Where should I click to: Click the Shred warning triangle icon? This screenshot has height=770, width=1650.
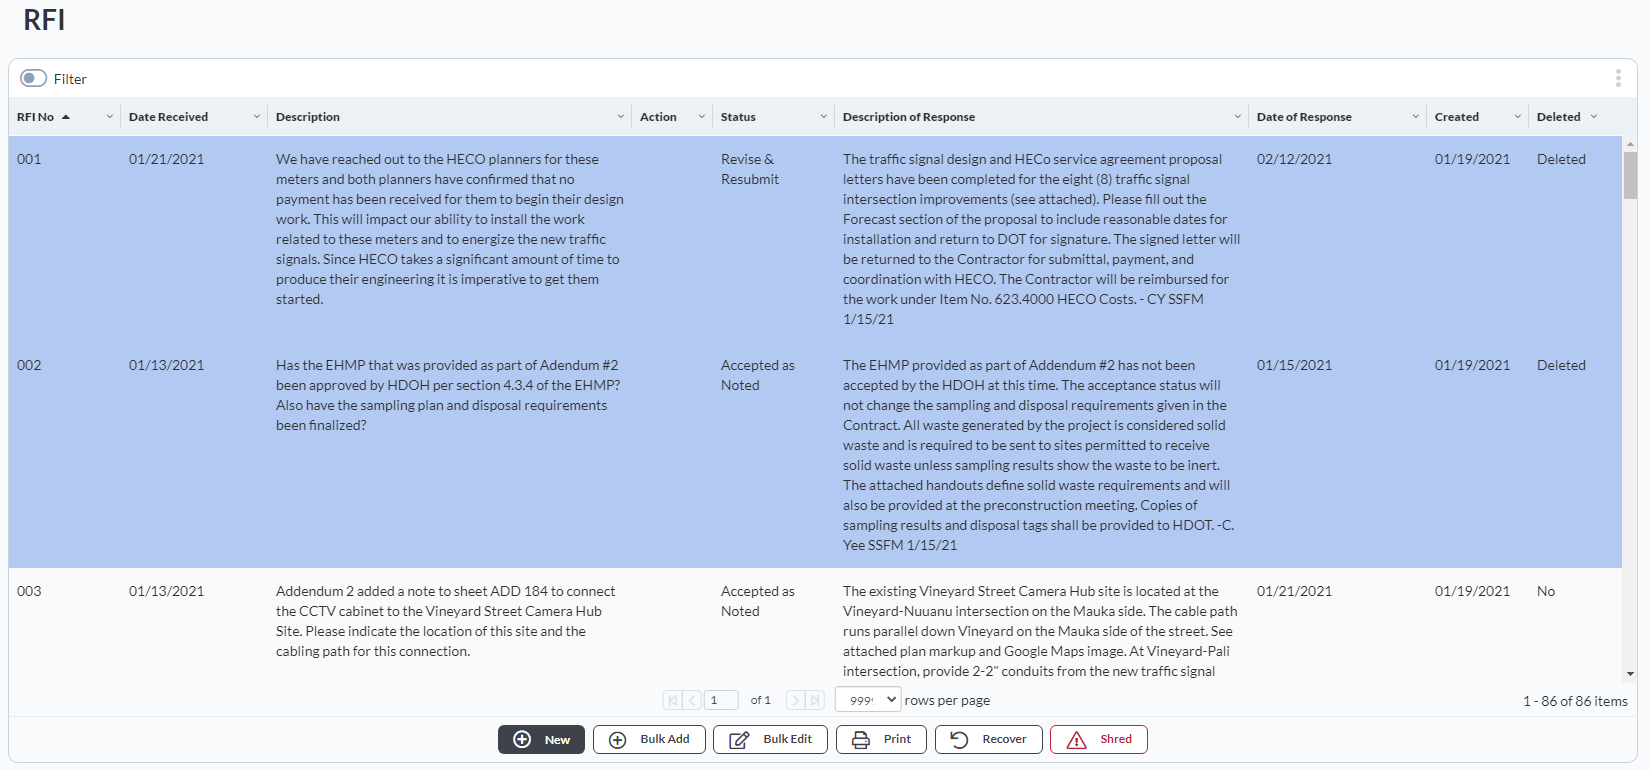[1076, 740]
